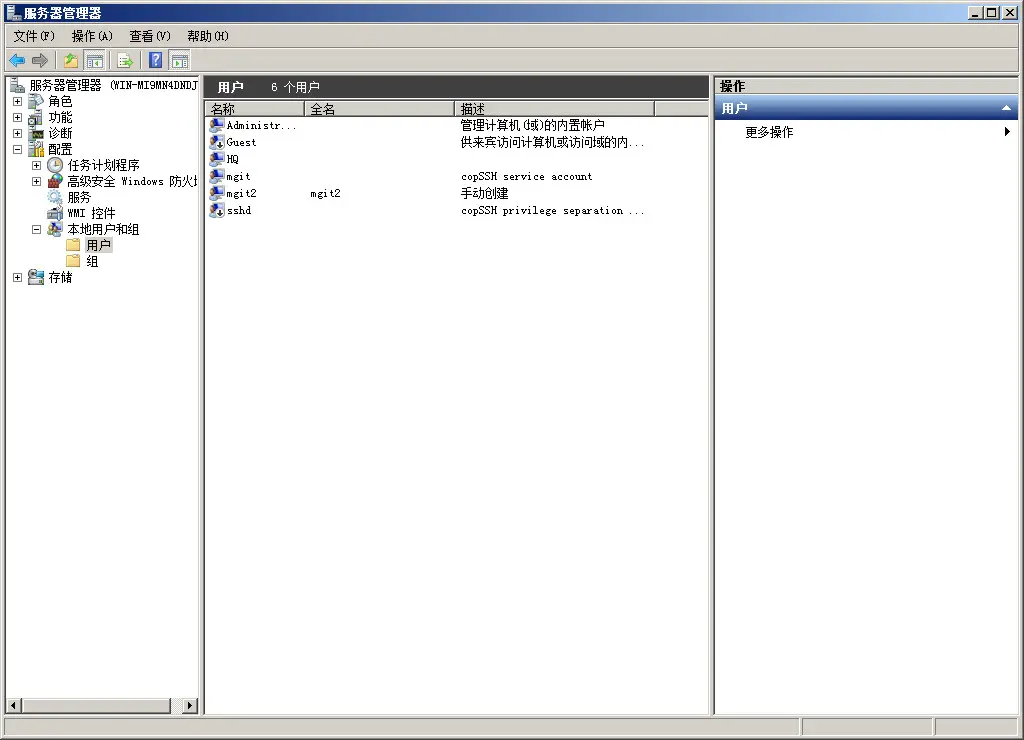Image resolution: width=1024 pixels, height=740 pixels.
Task: Select the HQ user name
Action: pos(232,159)
